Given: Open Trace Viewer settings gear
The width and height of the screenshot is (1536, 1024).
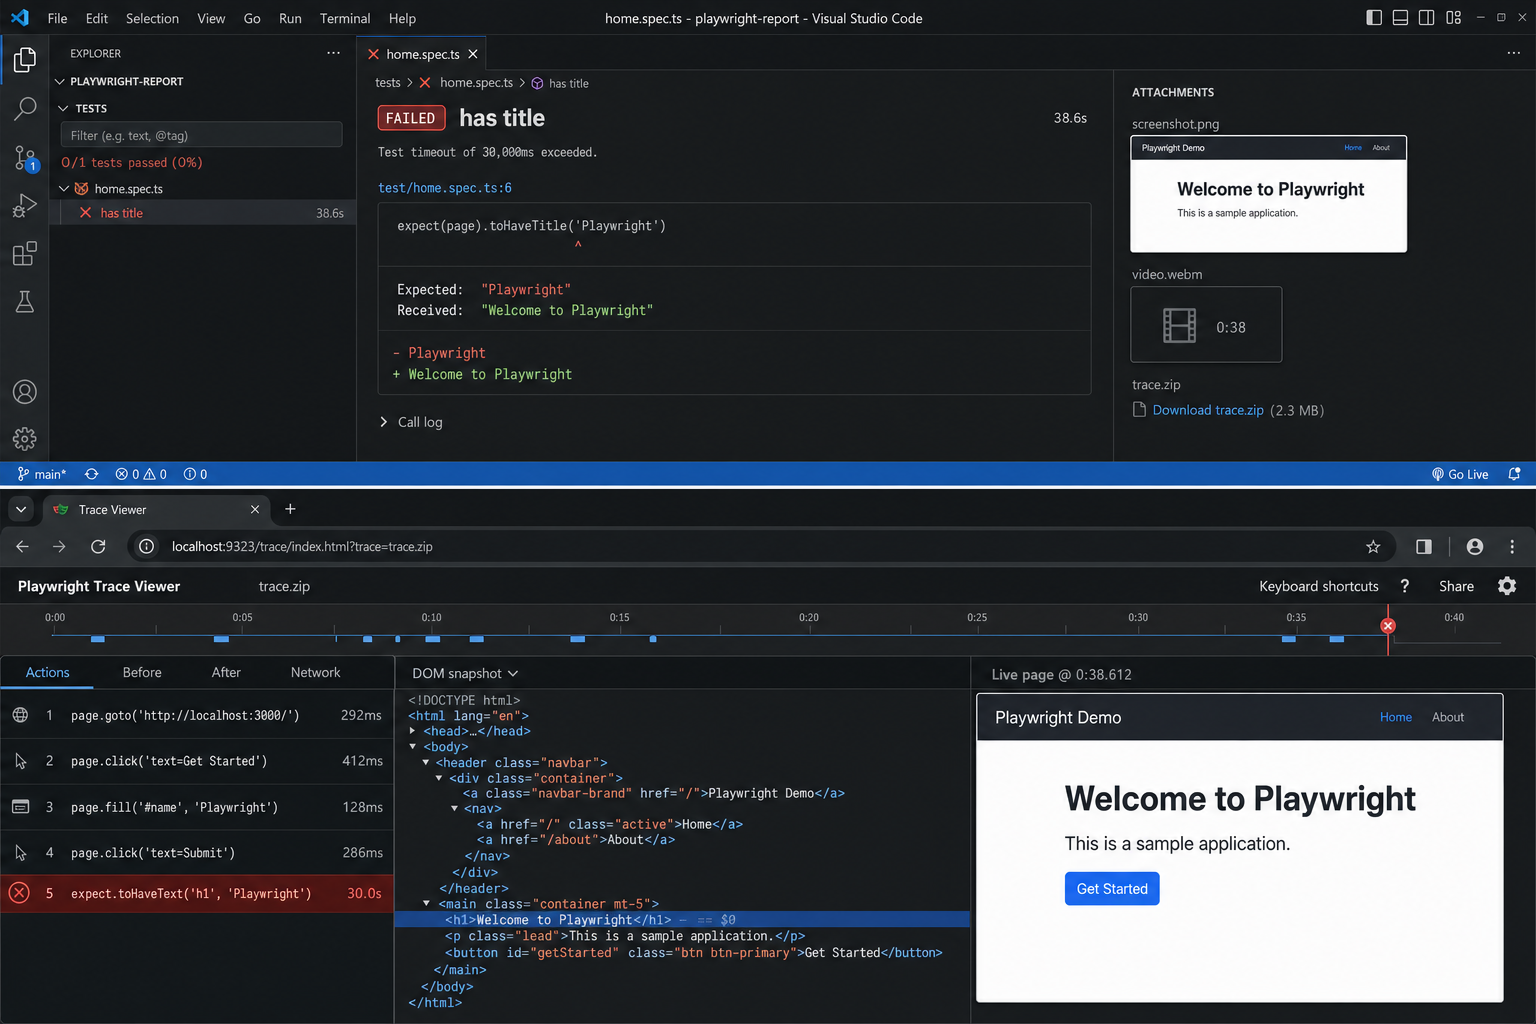Looking at the screenshot, I should (x=1507, y=586).
